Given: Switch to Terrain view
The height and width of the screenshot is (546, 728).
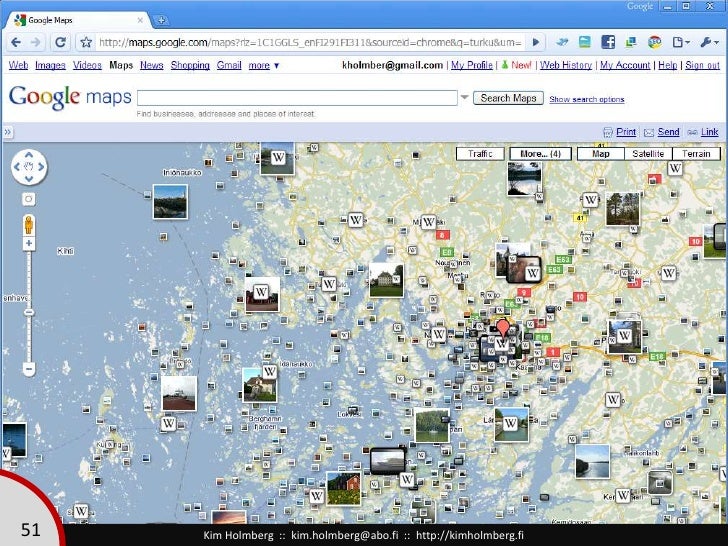Looking at the screenshot, I should [696, 154].
